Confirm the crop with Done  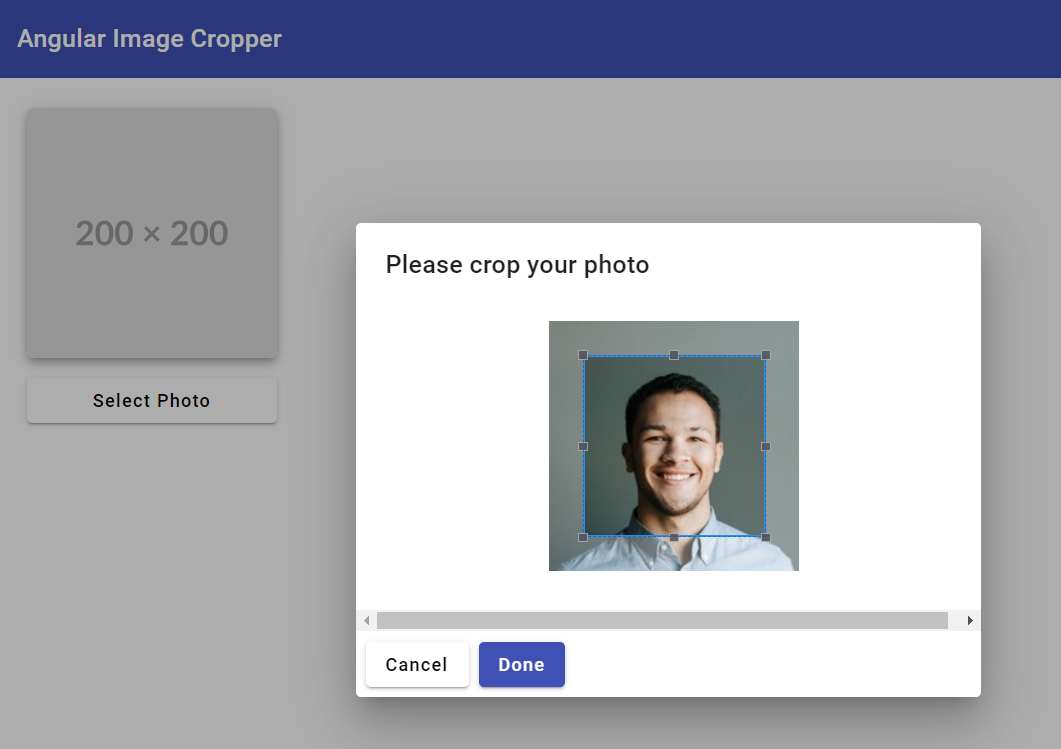point(521,664)
